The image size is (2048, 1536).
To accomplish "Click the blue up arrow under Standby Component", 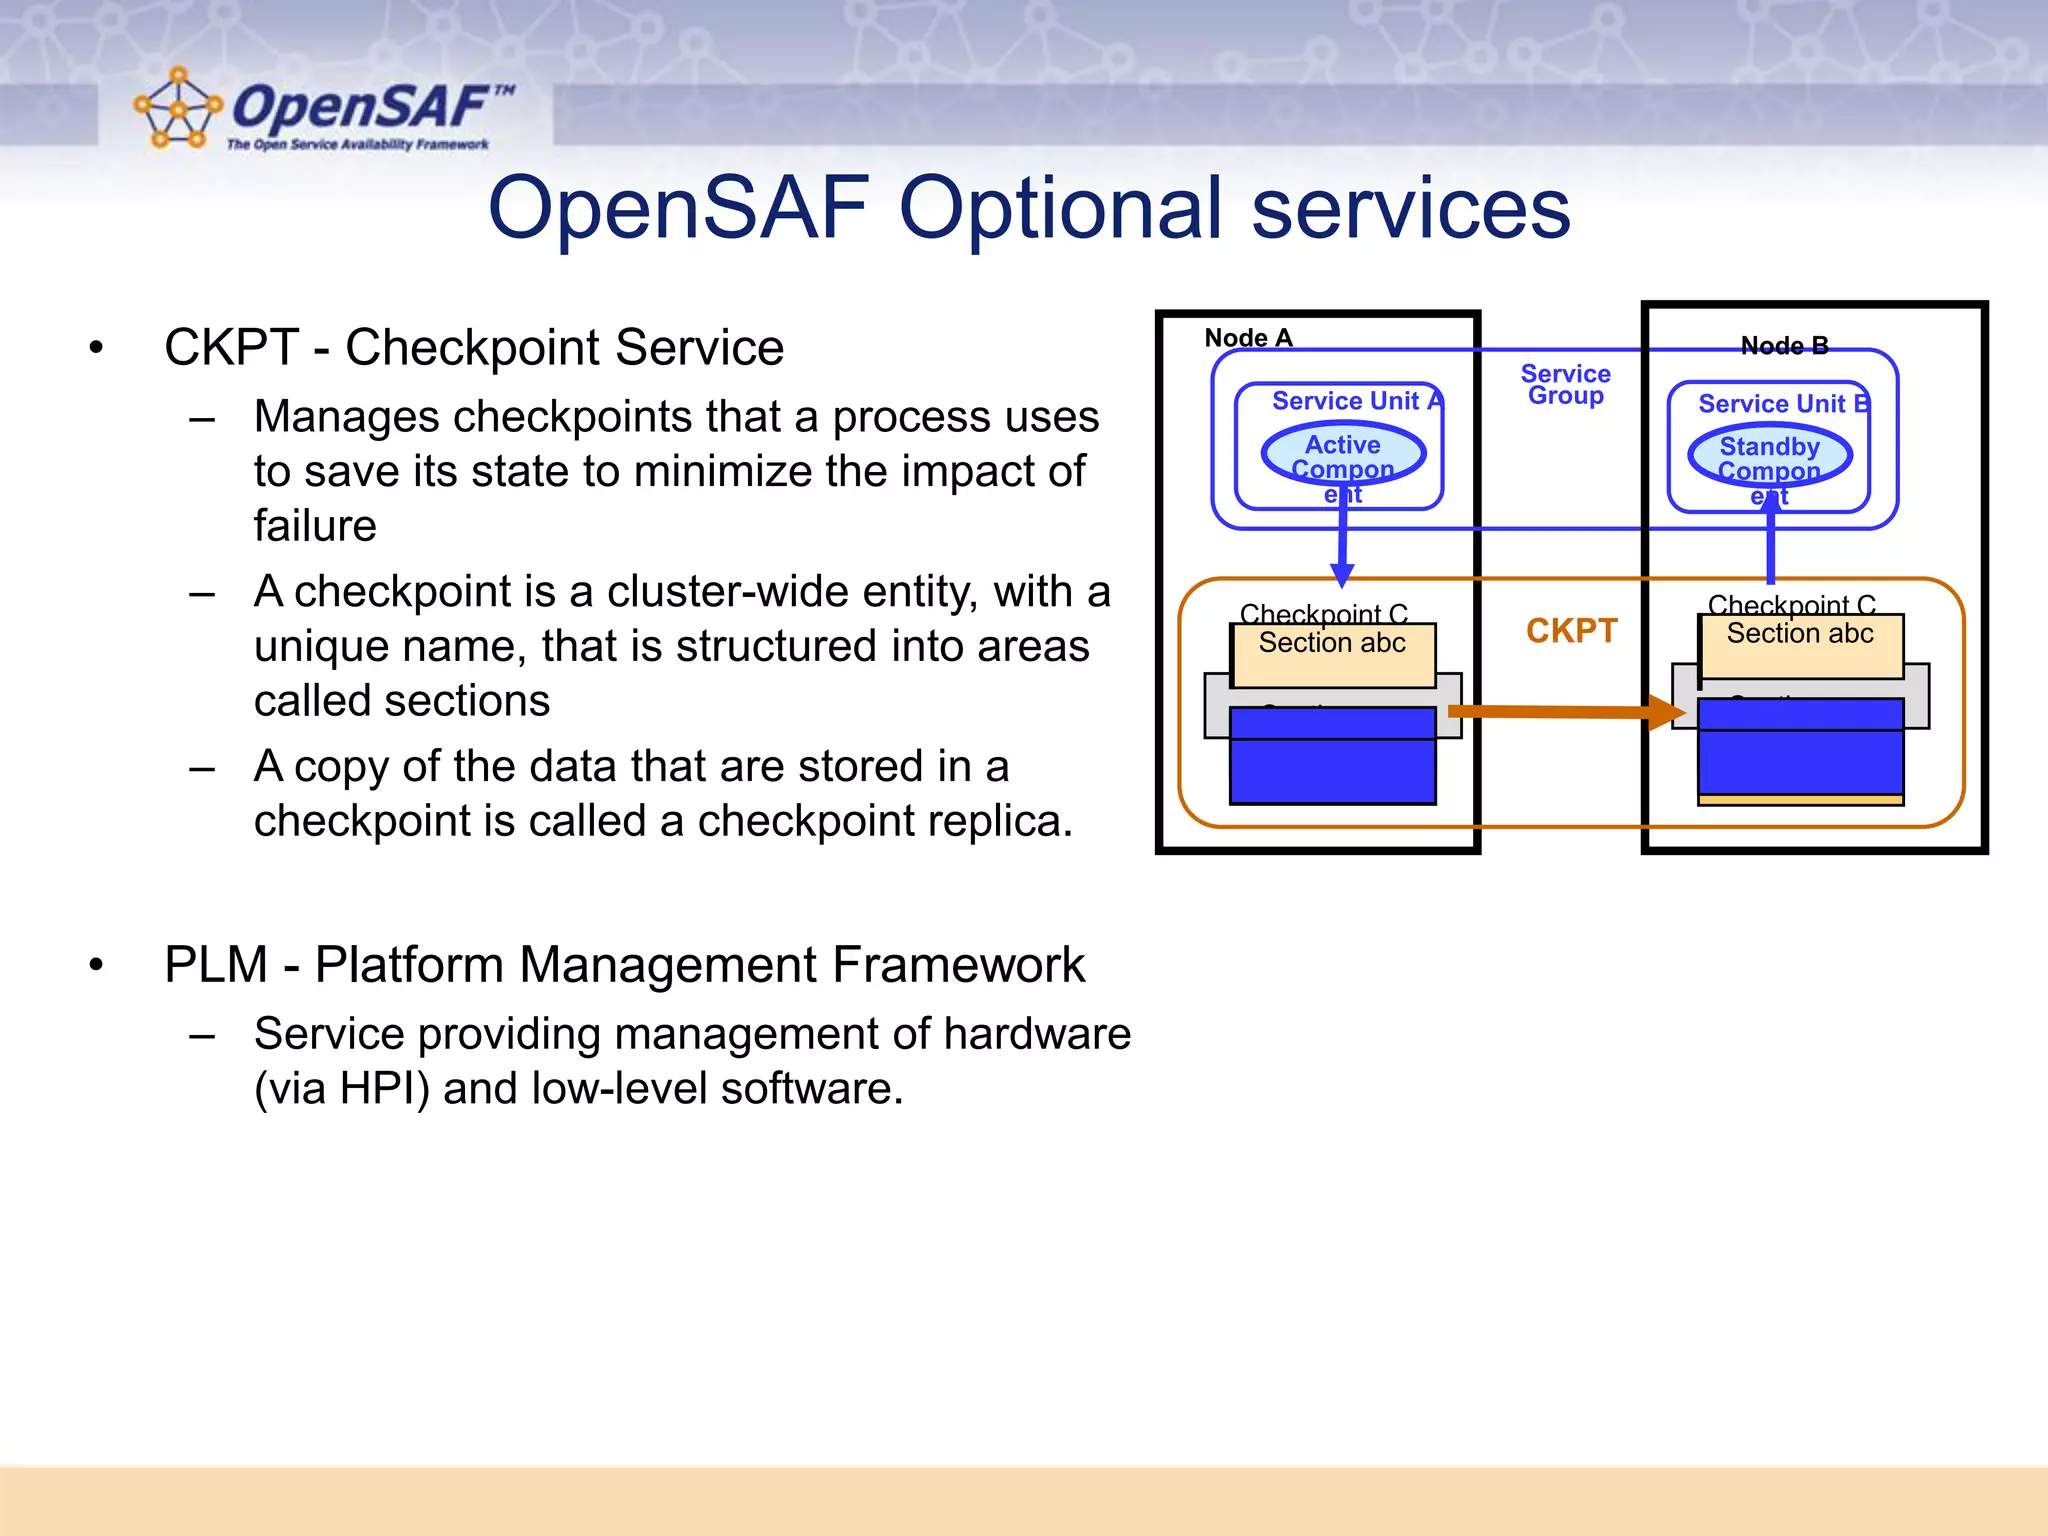I will pyautogui.click(x=1771, y=537).
